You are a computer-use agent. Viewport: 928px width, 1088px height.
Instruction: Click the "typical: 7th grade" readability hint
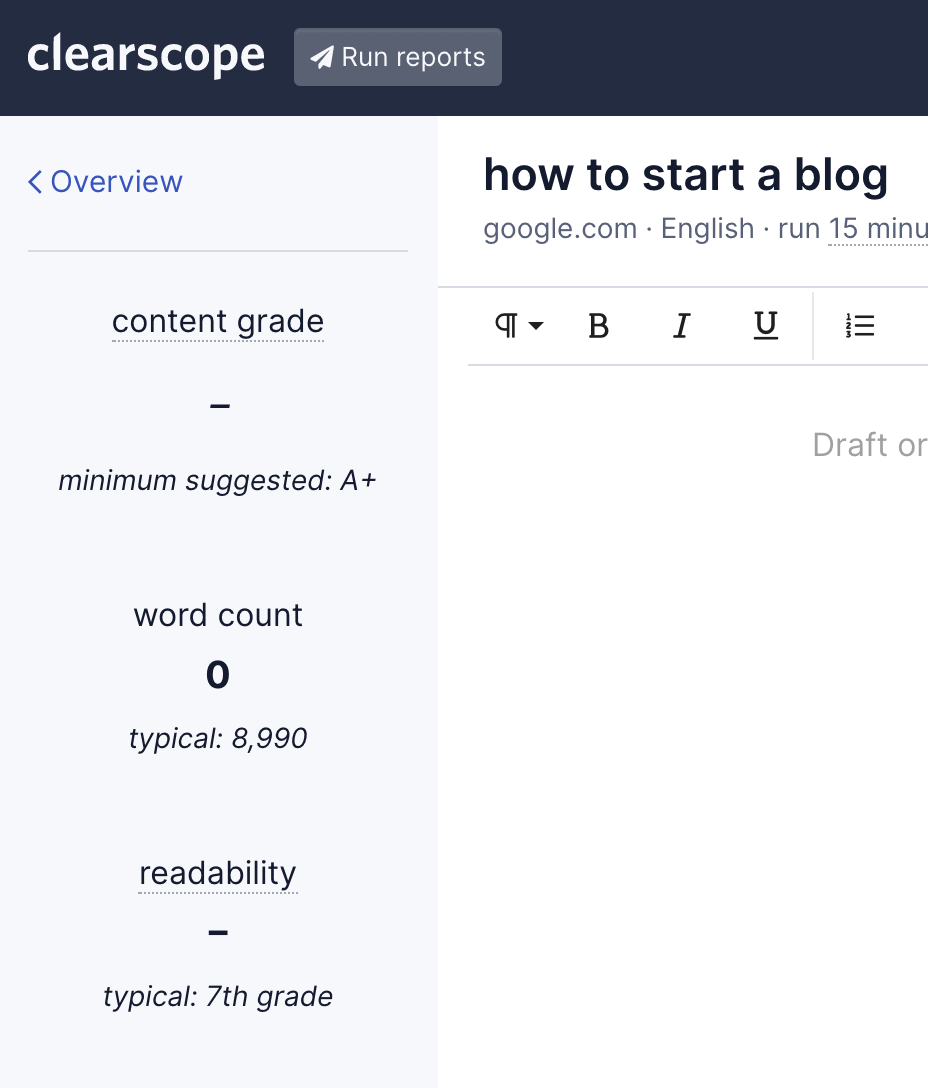218,997
